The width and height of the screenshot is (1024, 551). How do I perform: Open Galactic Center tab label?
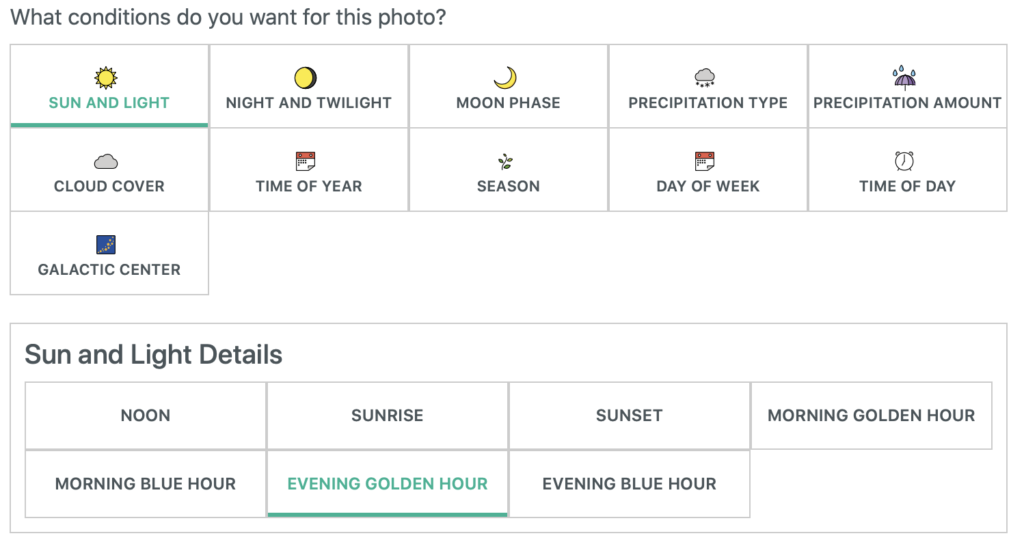click(x=109, y=270)
